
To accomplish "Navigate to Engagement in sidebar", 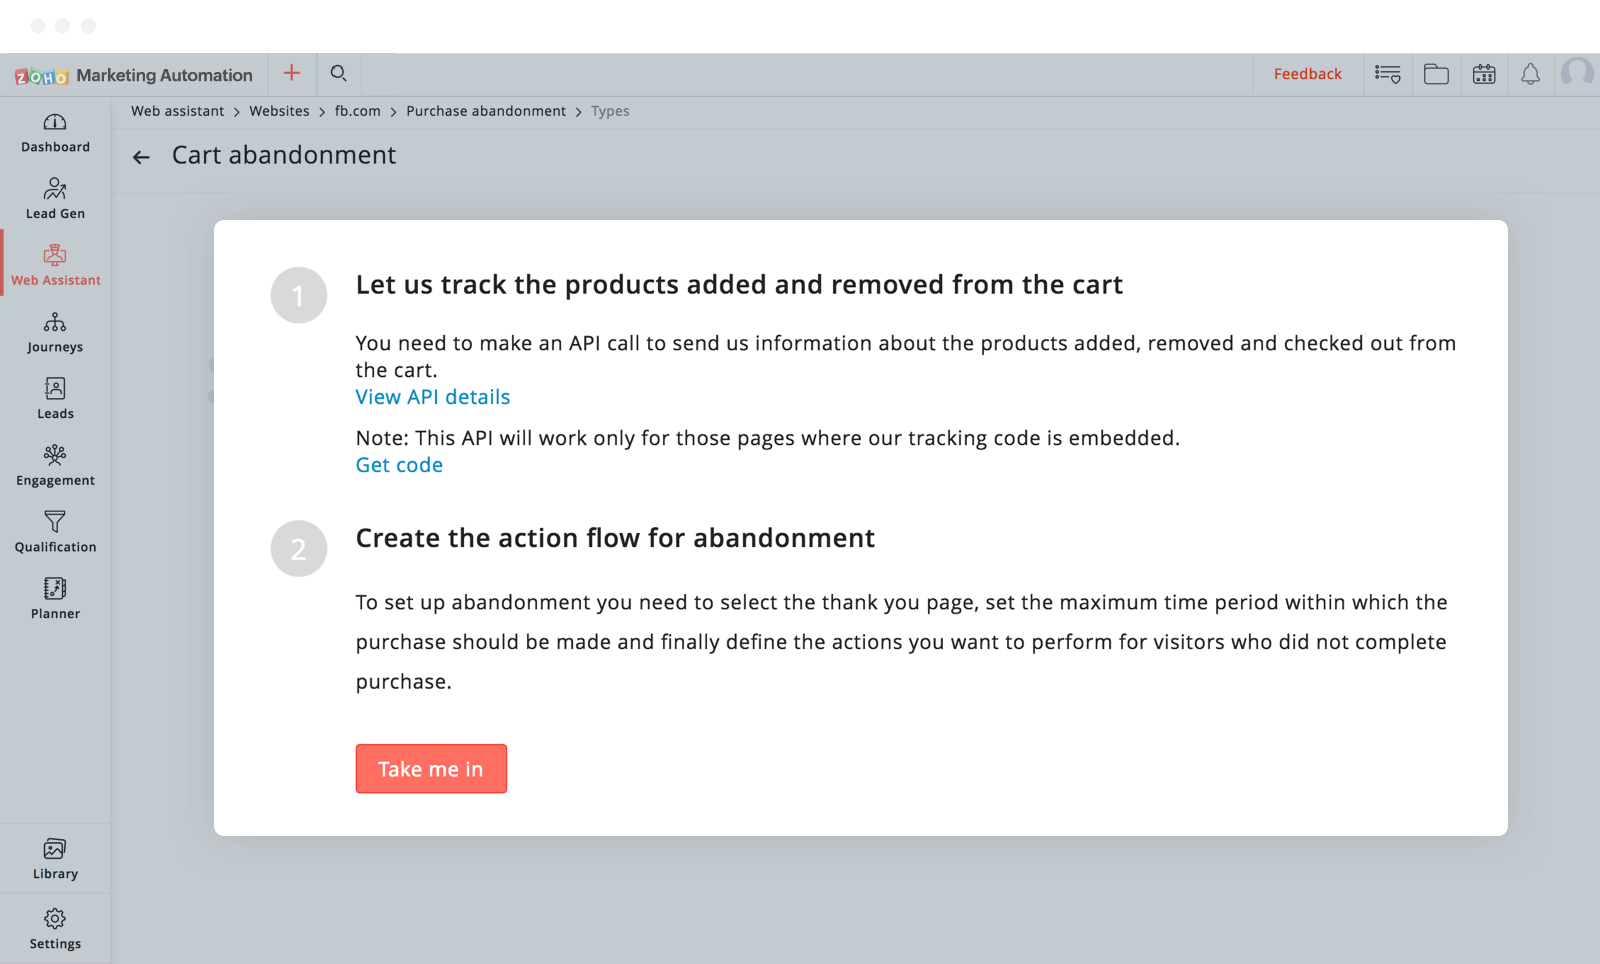I will coord(55,466).
